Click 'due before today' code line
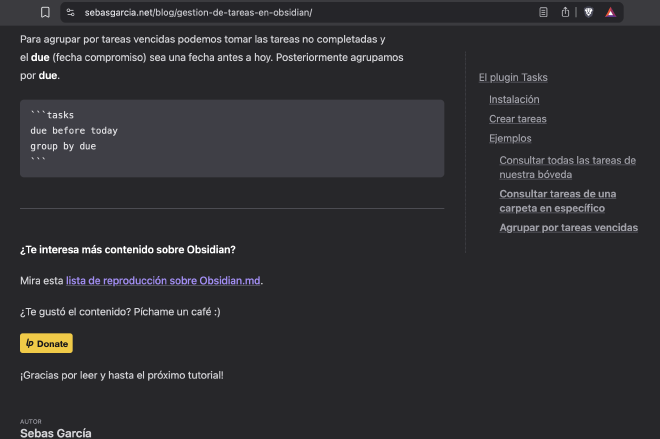660x439 pixels. [x=74, y=131]
